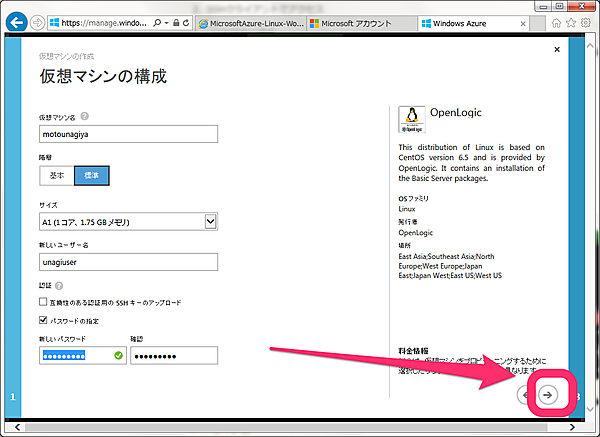Image resolution: width=600 pixels, height=437 pixels.
Task: Edit the virtual machine name motounagiya
Action: click(129, 134)
